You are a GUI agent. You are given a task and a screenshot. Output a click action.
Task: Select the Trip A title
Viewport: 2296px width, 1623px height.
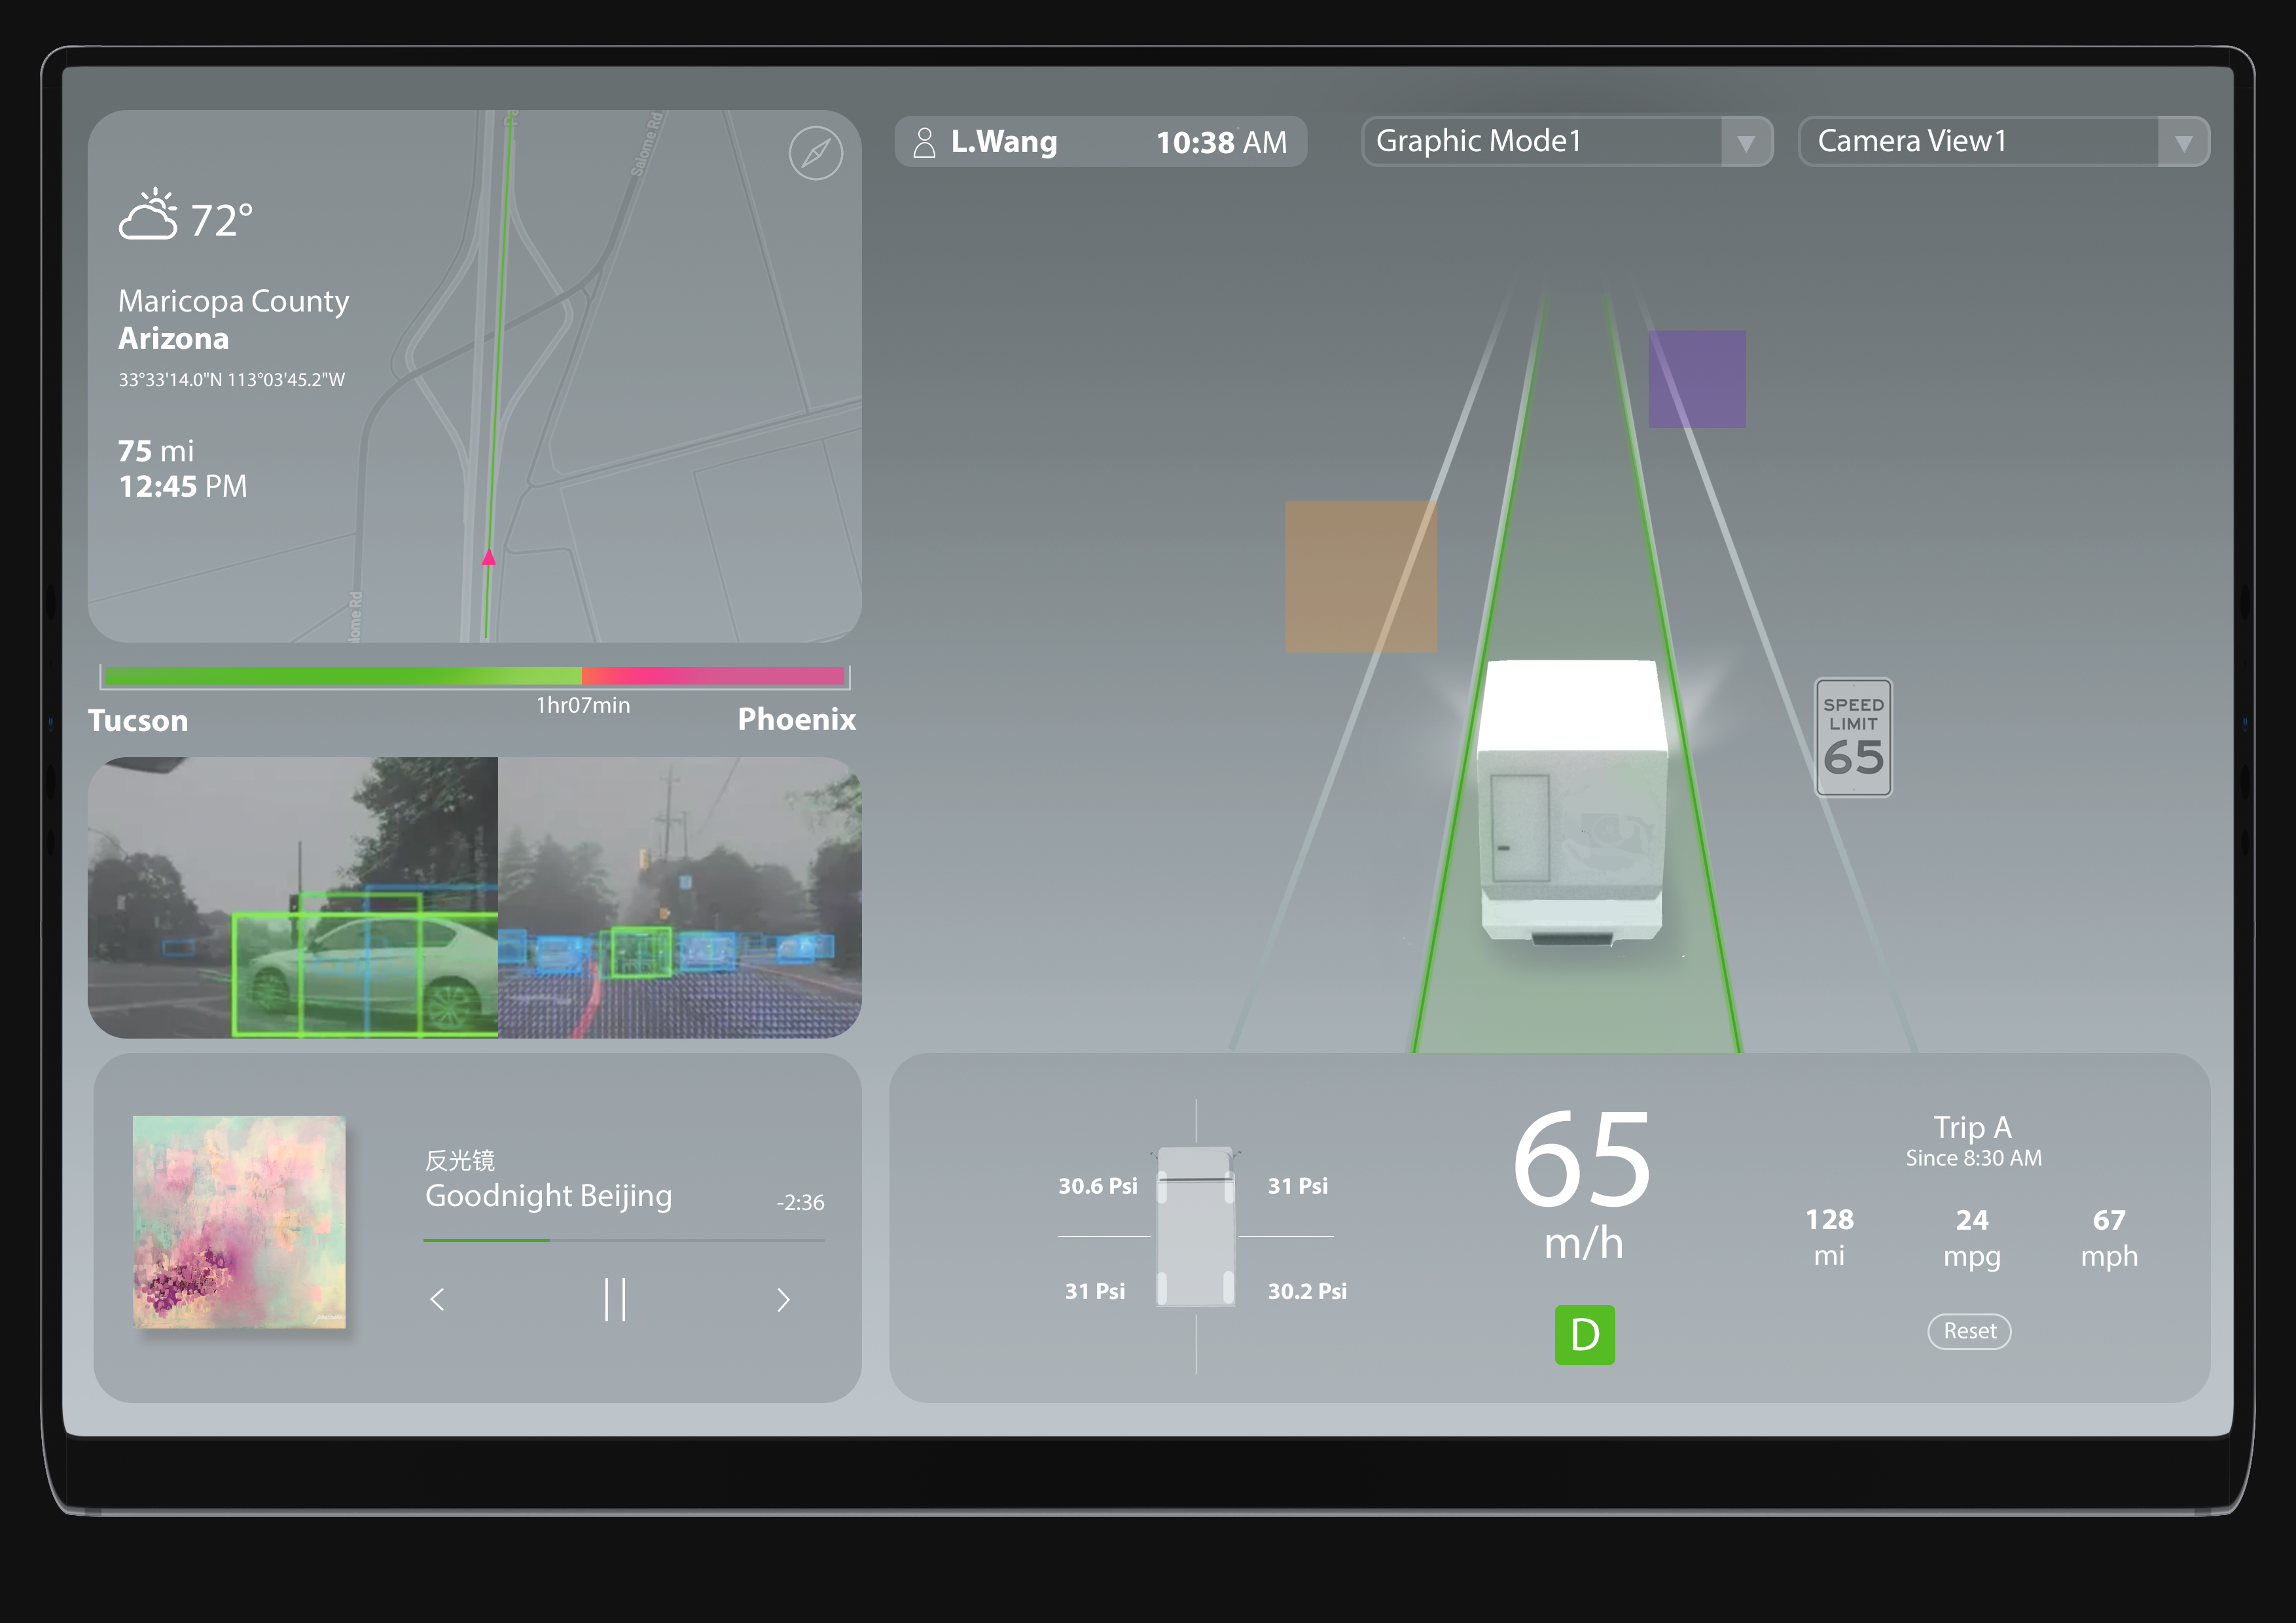click(1972, 1127)
